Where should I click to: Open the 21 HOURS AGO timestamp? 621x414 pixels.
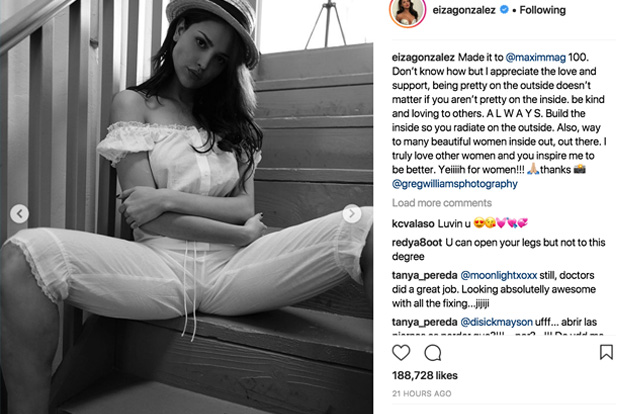click(421, 393)
